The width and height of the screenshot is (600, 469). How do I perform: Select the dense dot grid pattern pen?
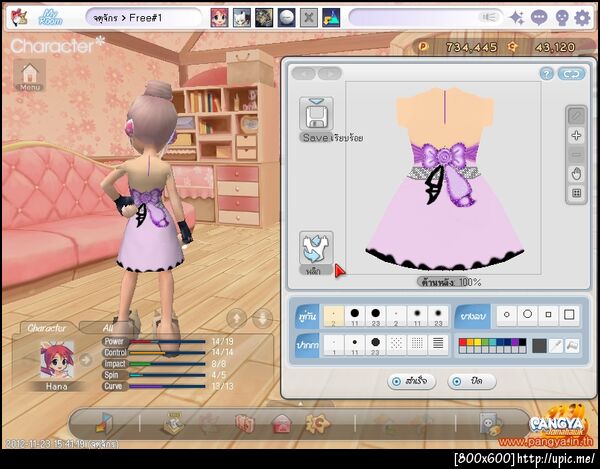417,345
